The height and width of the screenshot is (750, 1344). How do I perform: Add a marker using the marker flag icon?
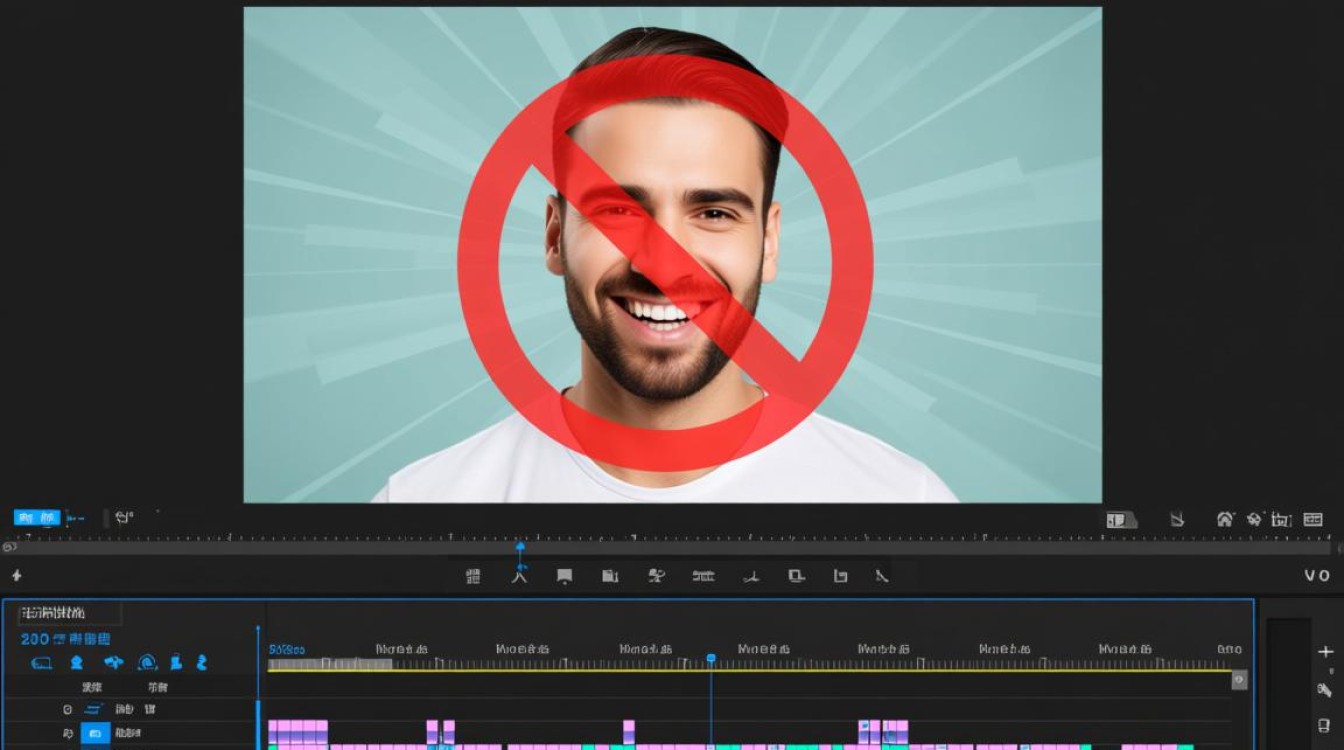(564, 576)
